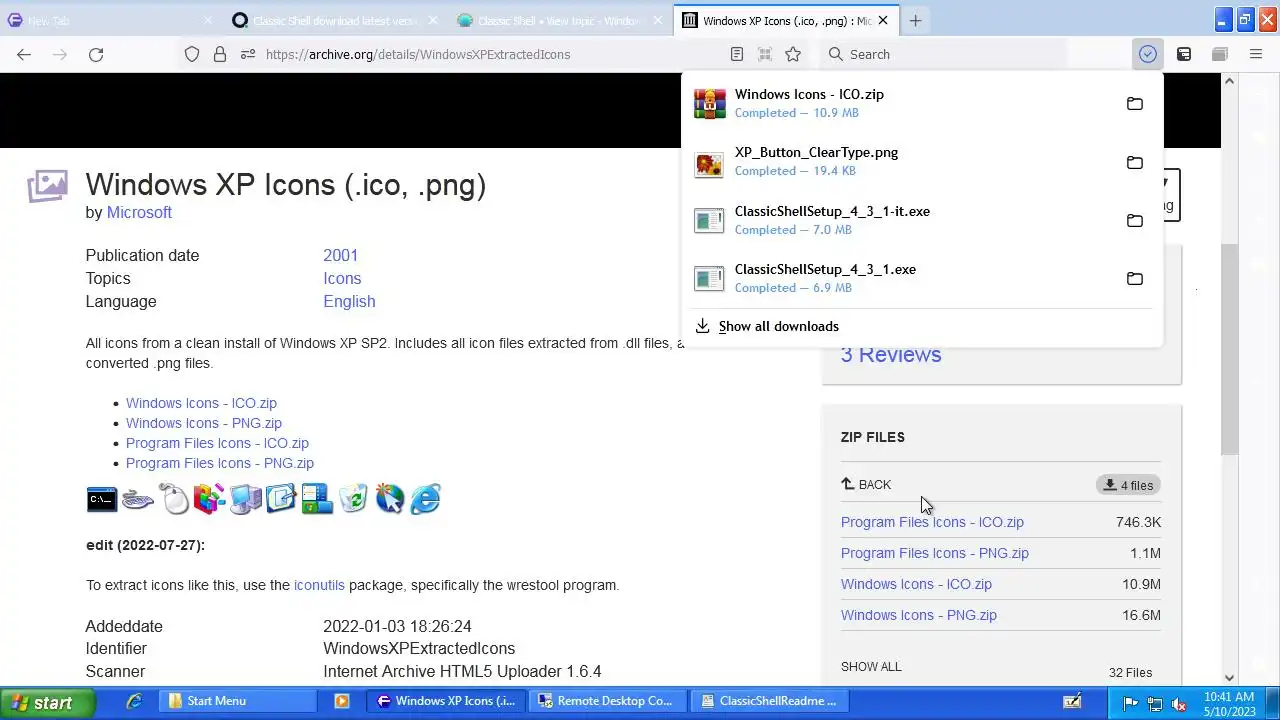Download Windows Icons - ICO.zip 10.9M in sidebar
Image resolution: width=1280 pixels, height=720 pixels.
click(916, 584)
